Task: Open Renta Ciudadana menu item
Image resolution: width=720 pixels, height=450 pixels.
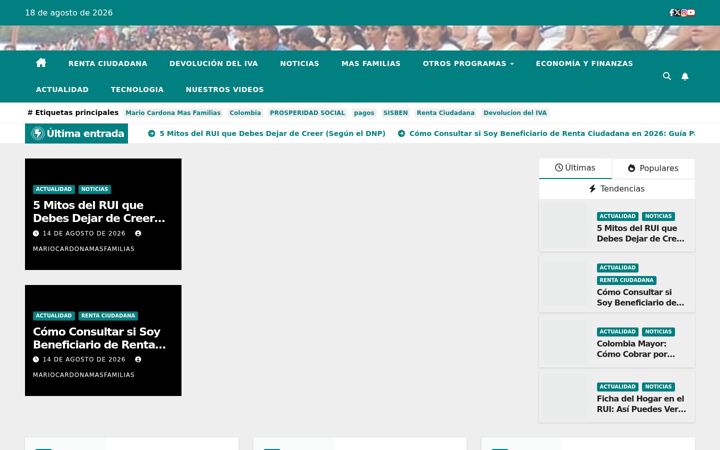Action: click(108, 63)
